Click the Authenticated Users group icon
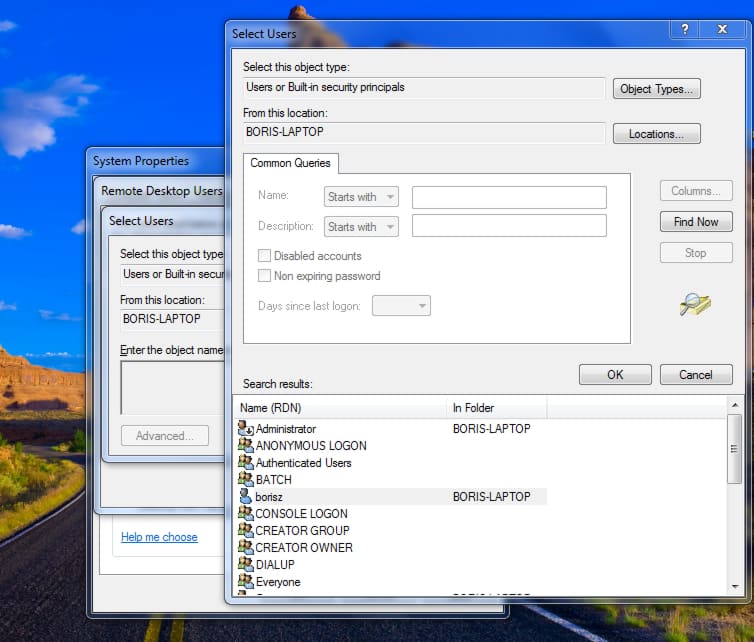Screen dimensions: 754x642 245,462
